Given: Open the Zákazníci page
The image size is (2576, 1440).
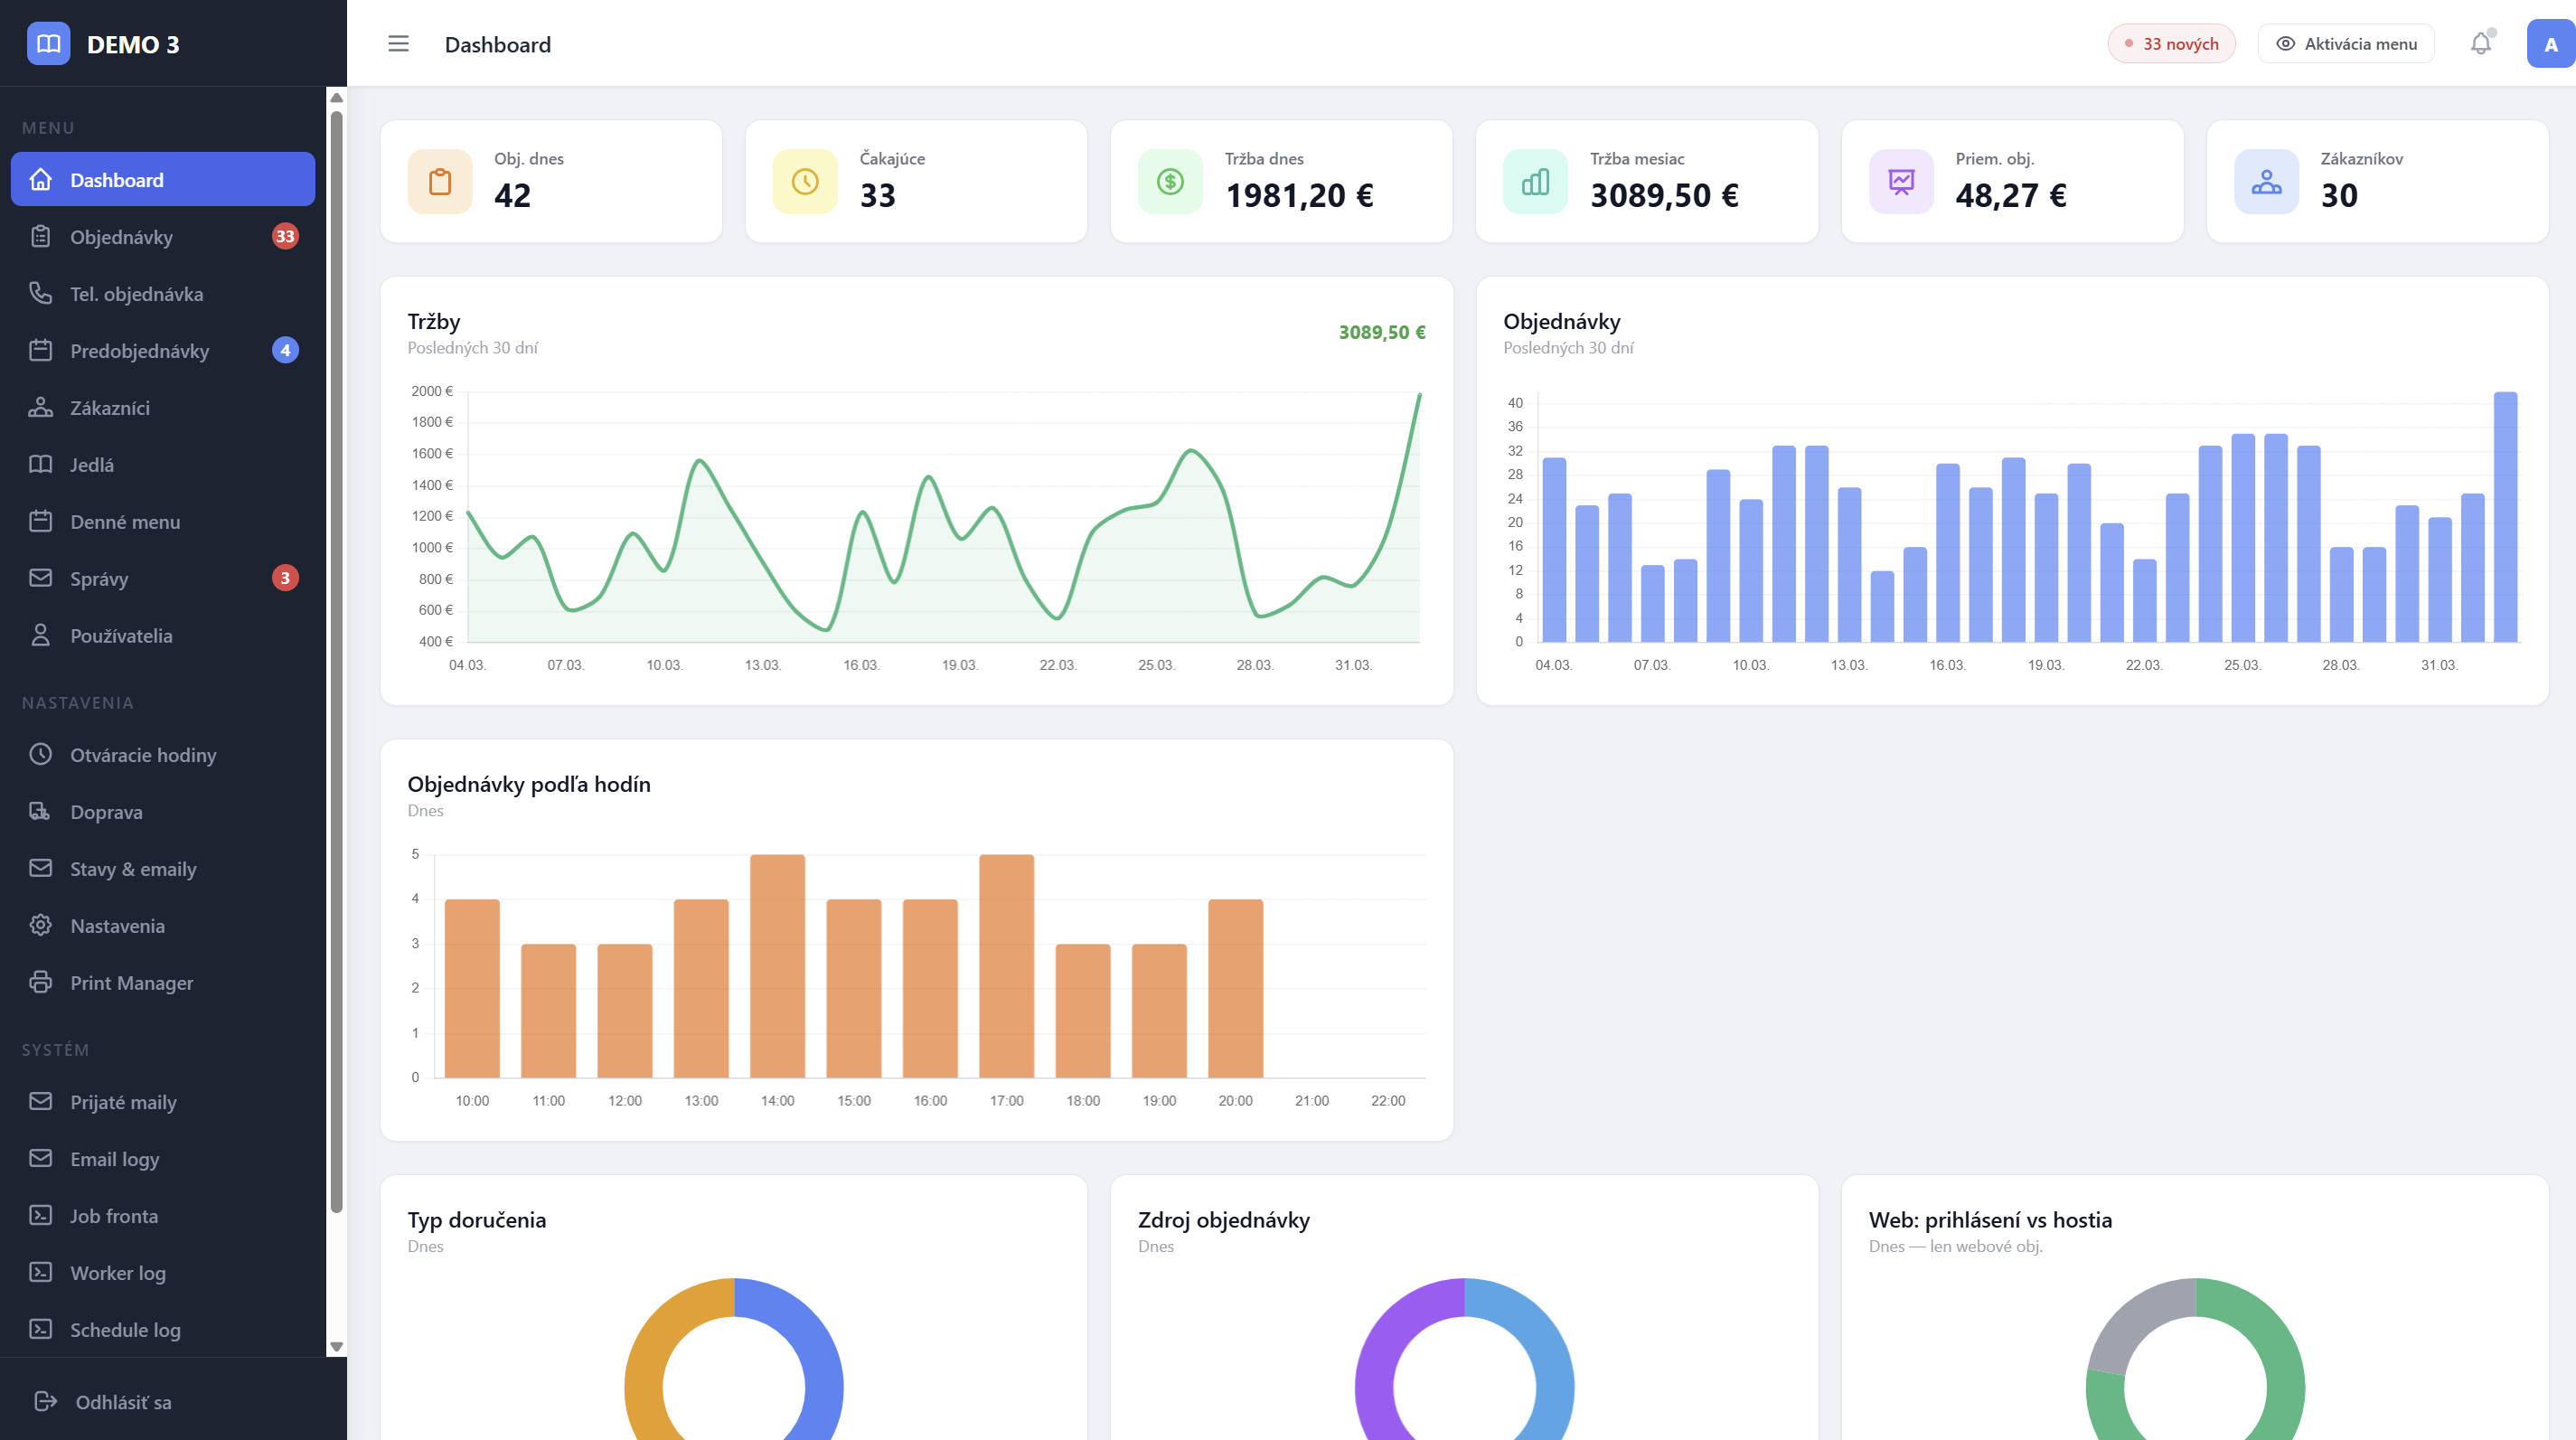Looking at the screenshot, I should [x=110, y=407].
